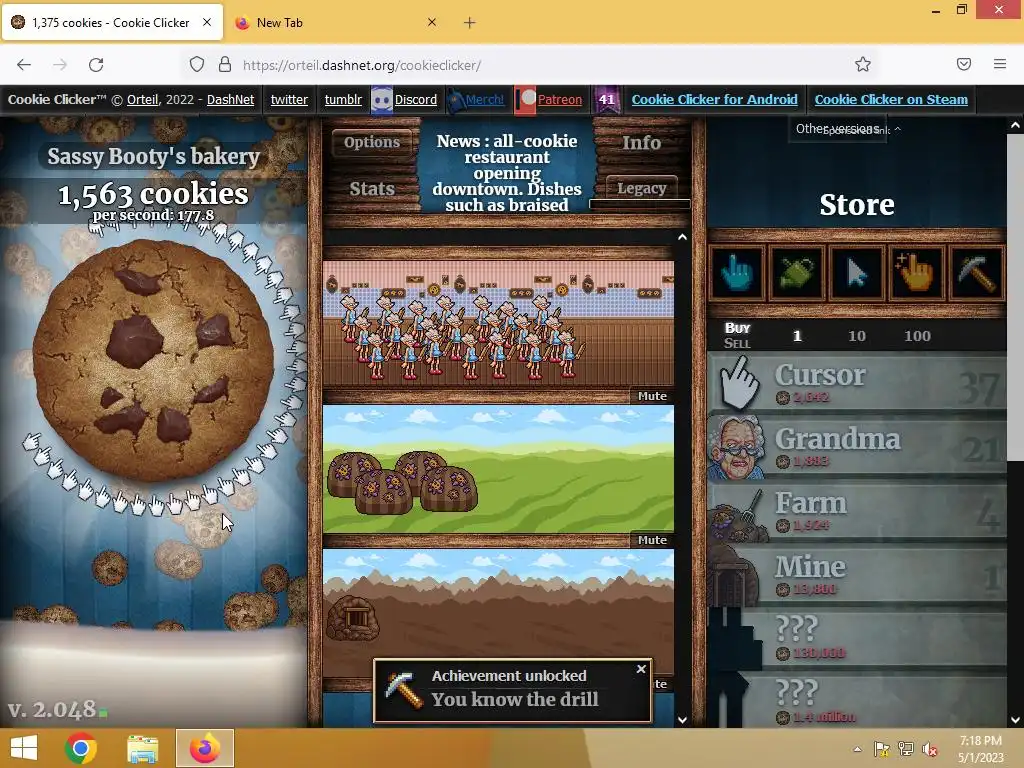Reload the current page
Screen dimensions: 1024x768
(x=96, y=65)
